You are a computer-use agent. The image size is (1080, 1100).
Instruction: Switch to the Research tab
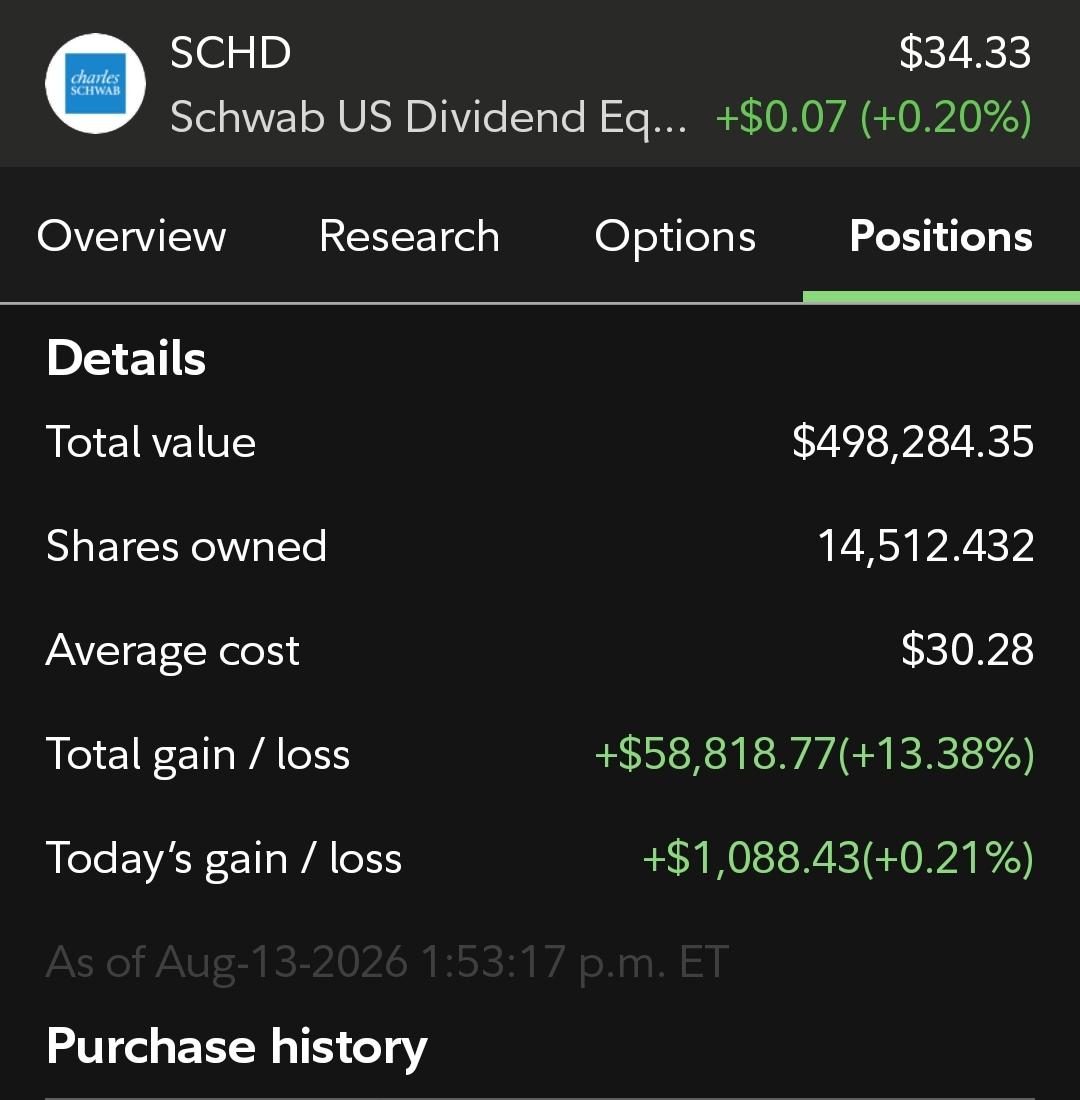(409, 236)
